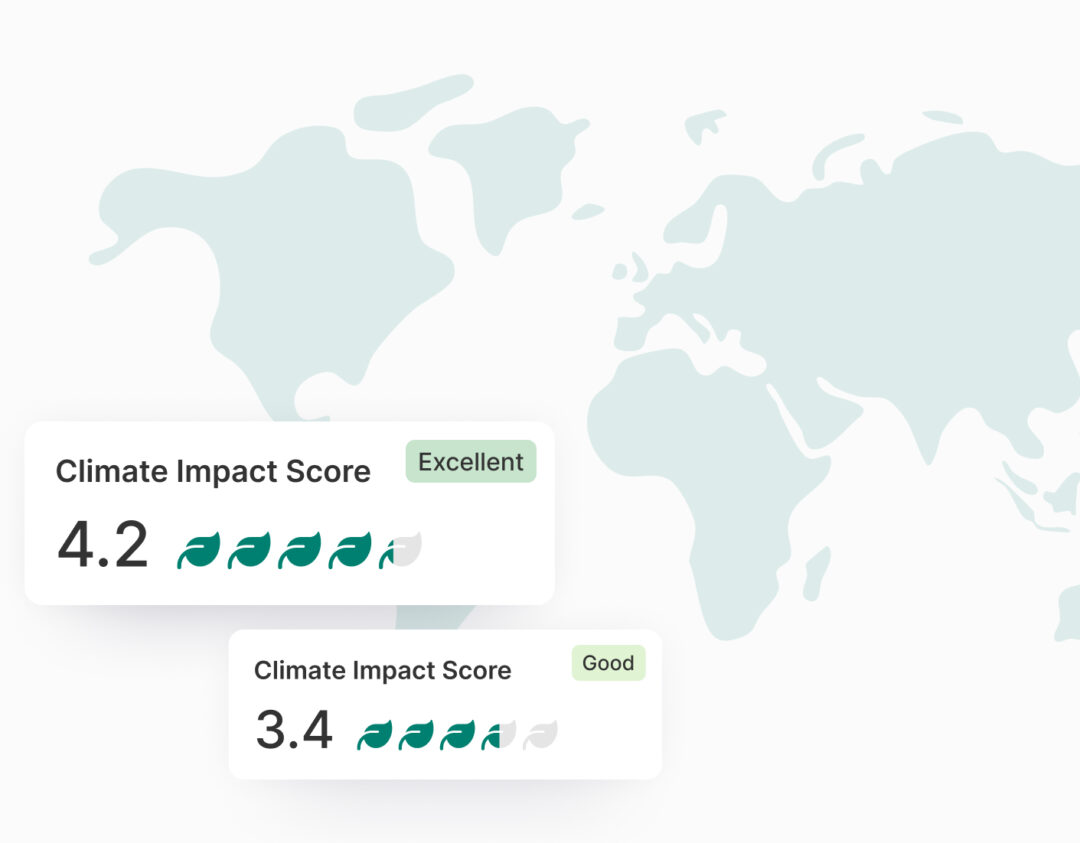Select the fourth leaf in the 4.2 rating
The width and height of the screenshot is (1080, 843).
[350, 550]
